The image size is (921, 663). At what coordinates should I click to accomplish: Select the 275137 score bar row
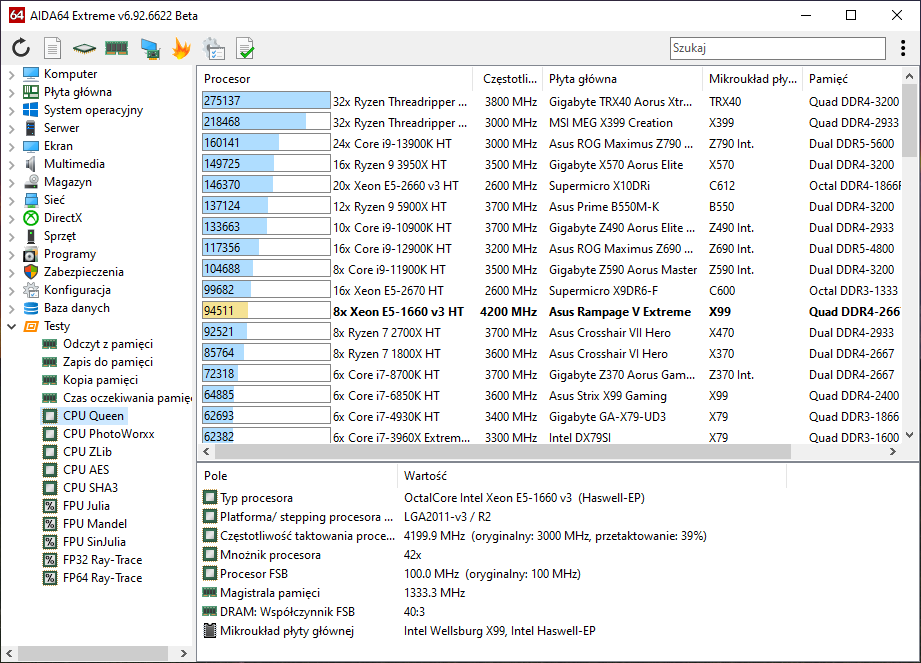(266, 101)
